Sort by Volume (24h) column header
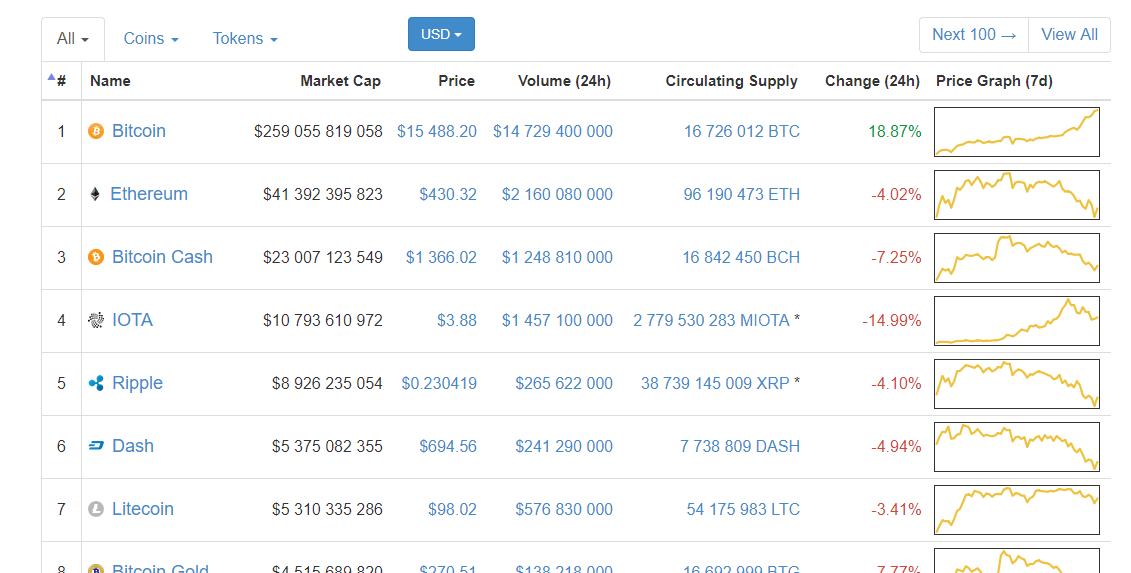Screen dimensions: 1131x573 point(564,81)
